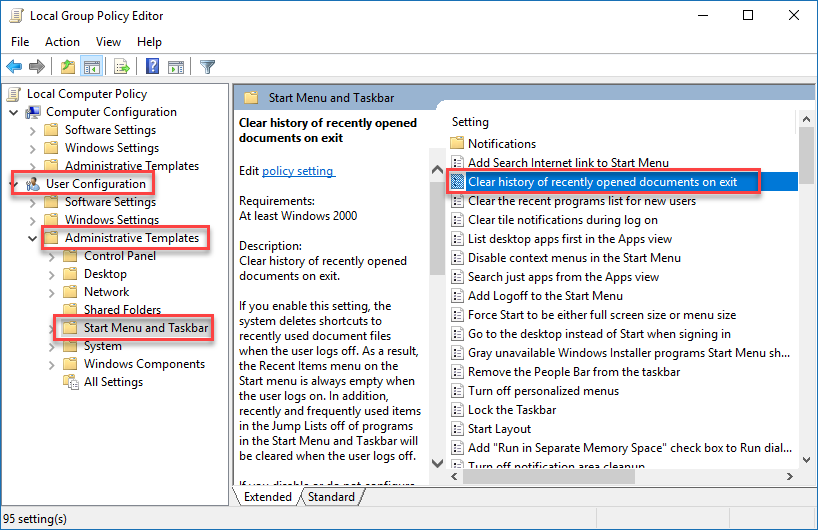Click icon of Add Logoff to Start Menu
The width and height of the screenshot is (818, 530).
[458, 296]
